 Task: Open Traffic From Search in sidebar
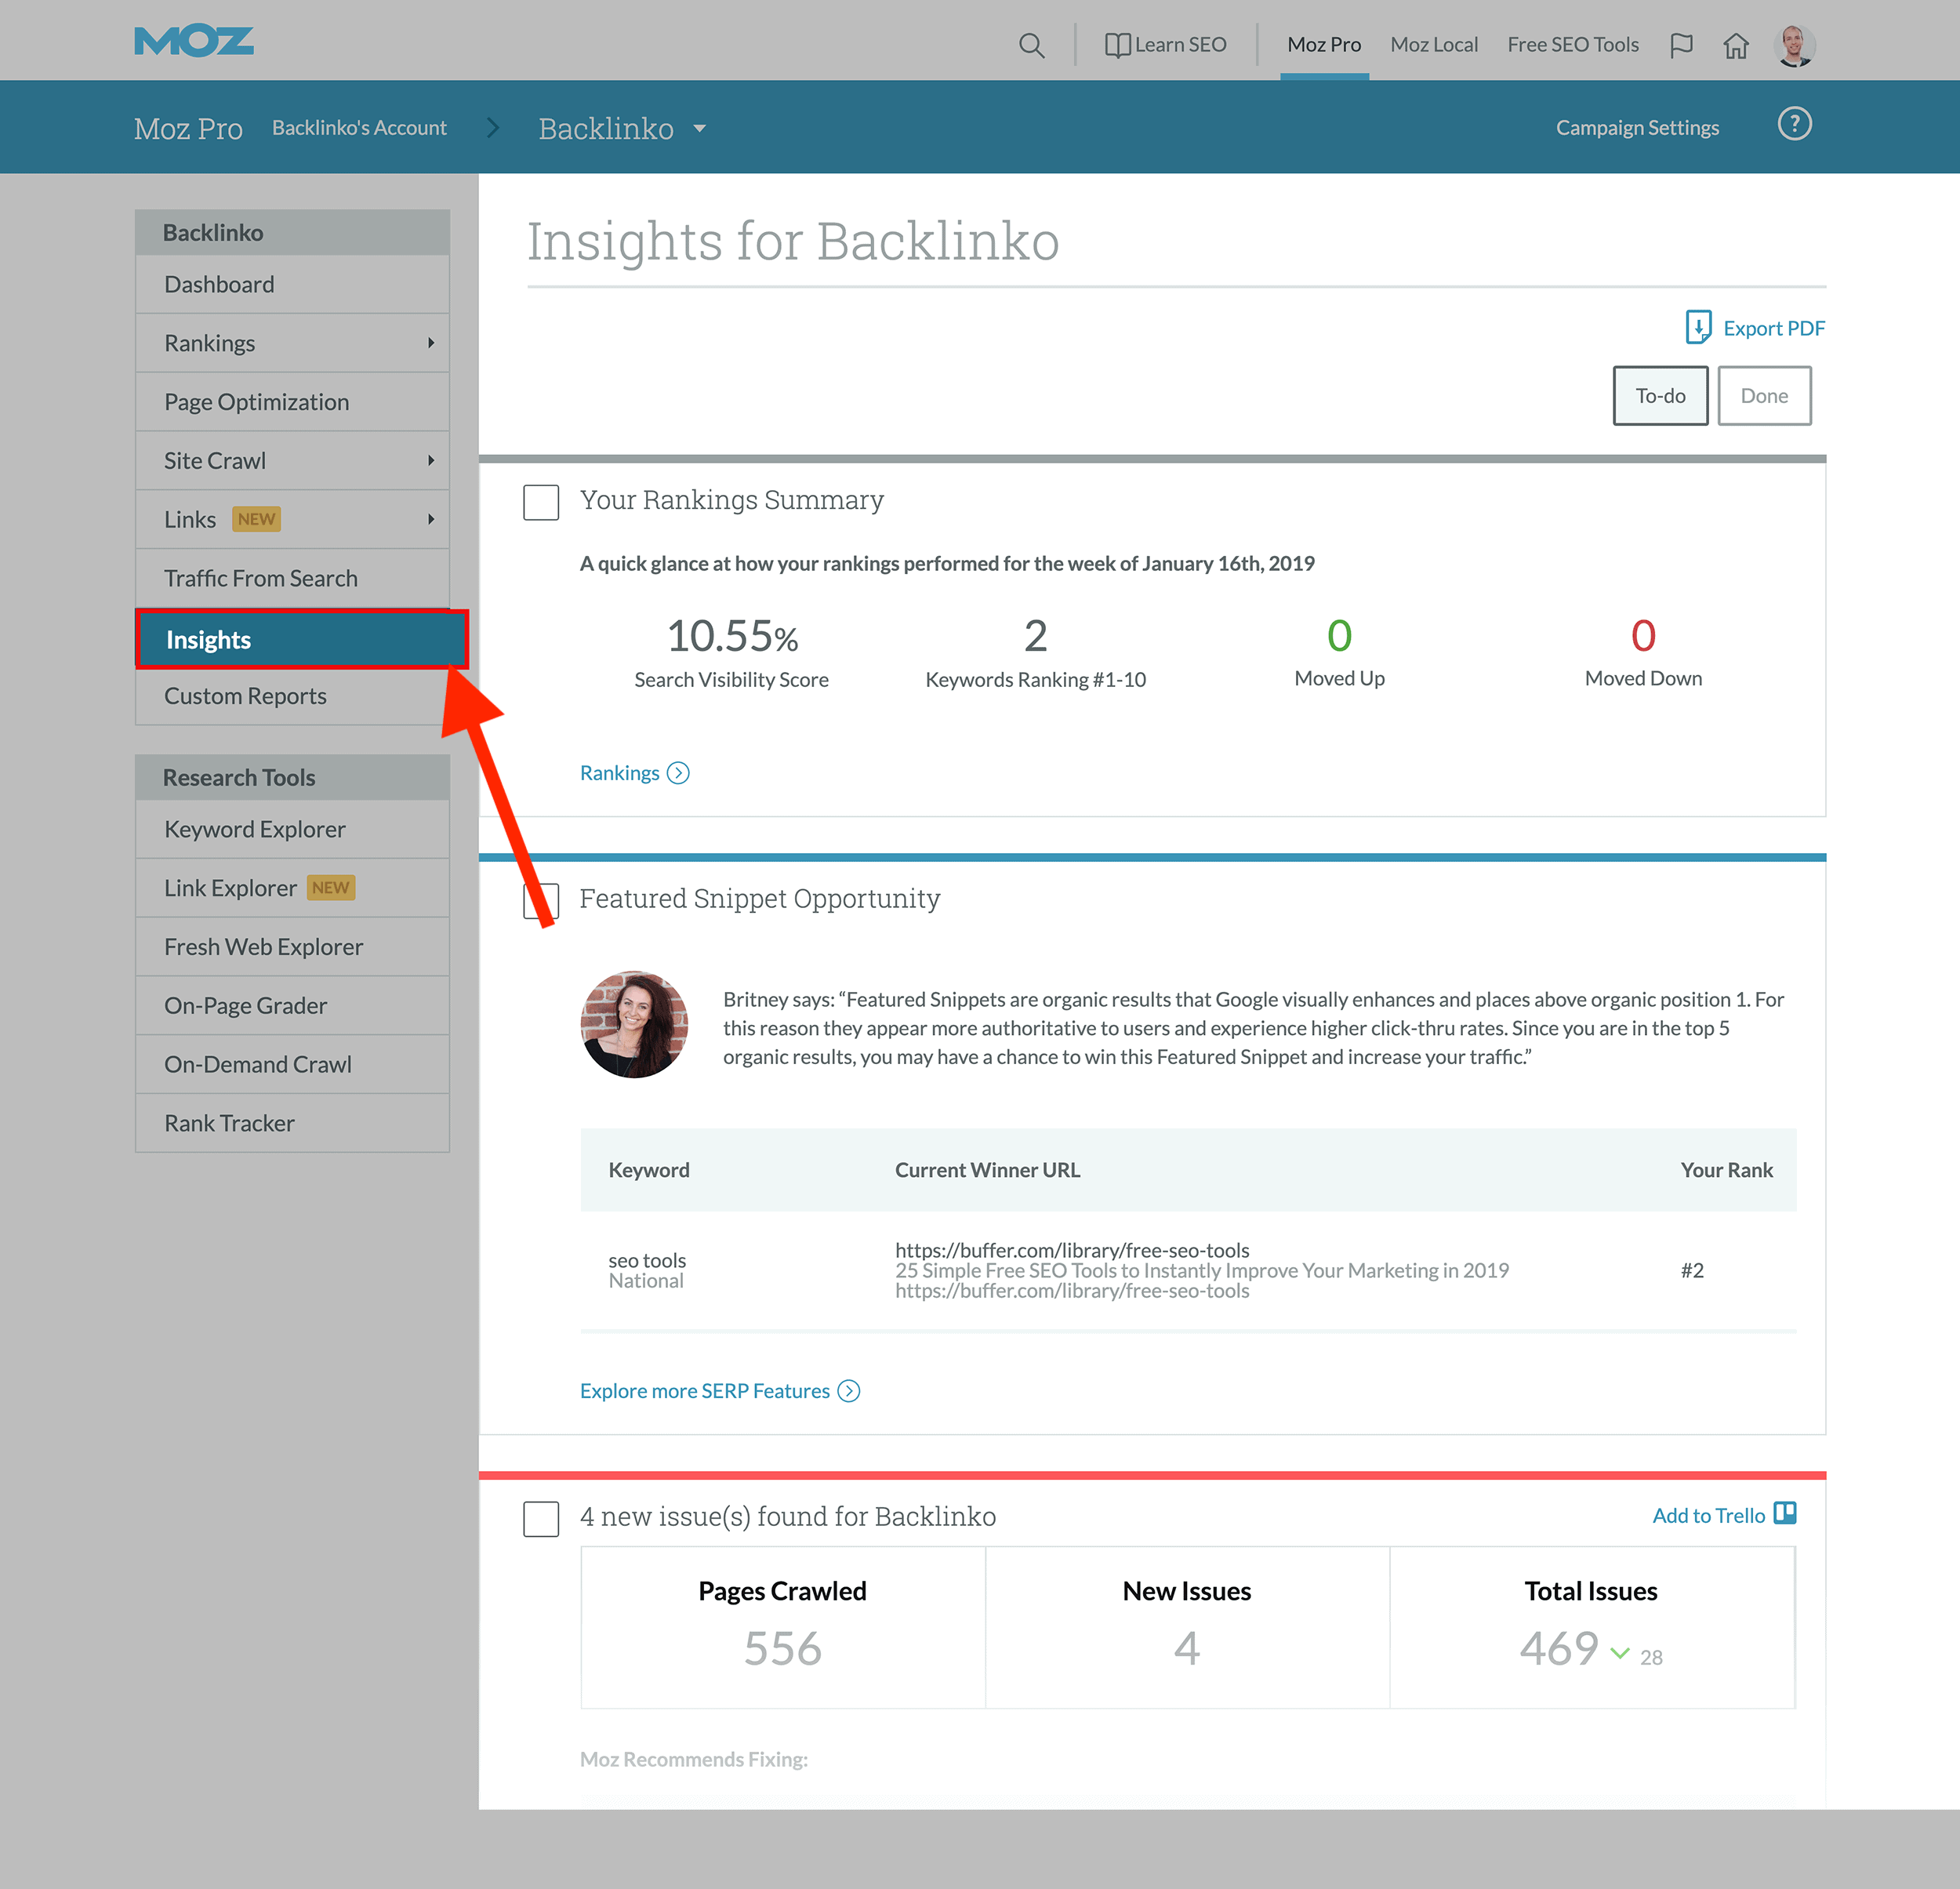click(x=292, y=578)
